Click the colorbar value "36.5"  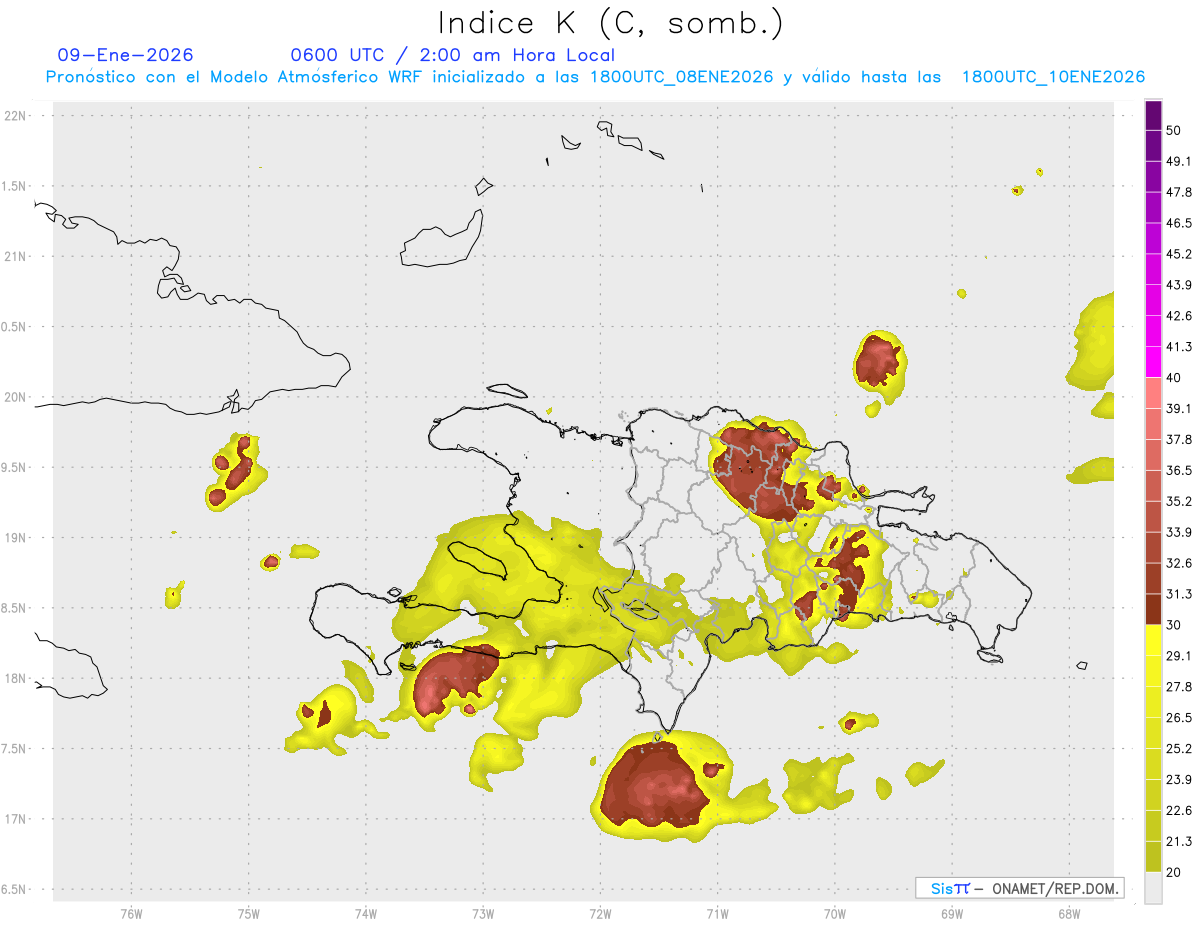coord(1179,470)
